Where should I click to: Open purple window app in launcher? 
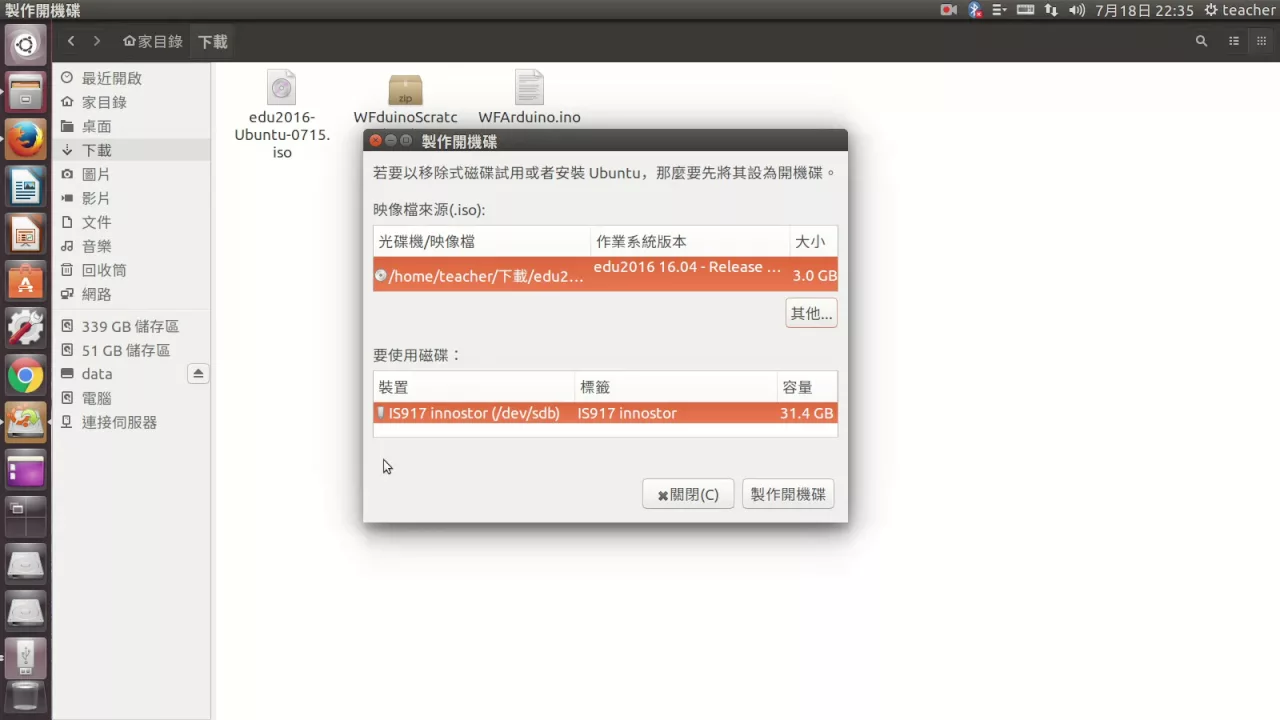tap(25, 469)
